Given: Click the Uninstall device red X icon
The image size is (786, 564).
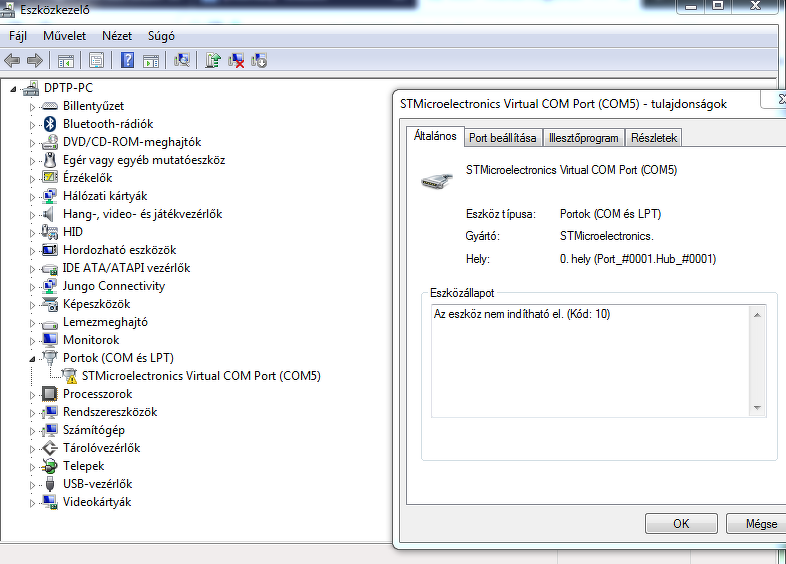Looking at the screenshot, I should click(236, 61).
